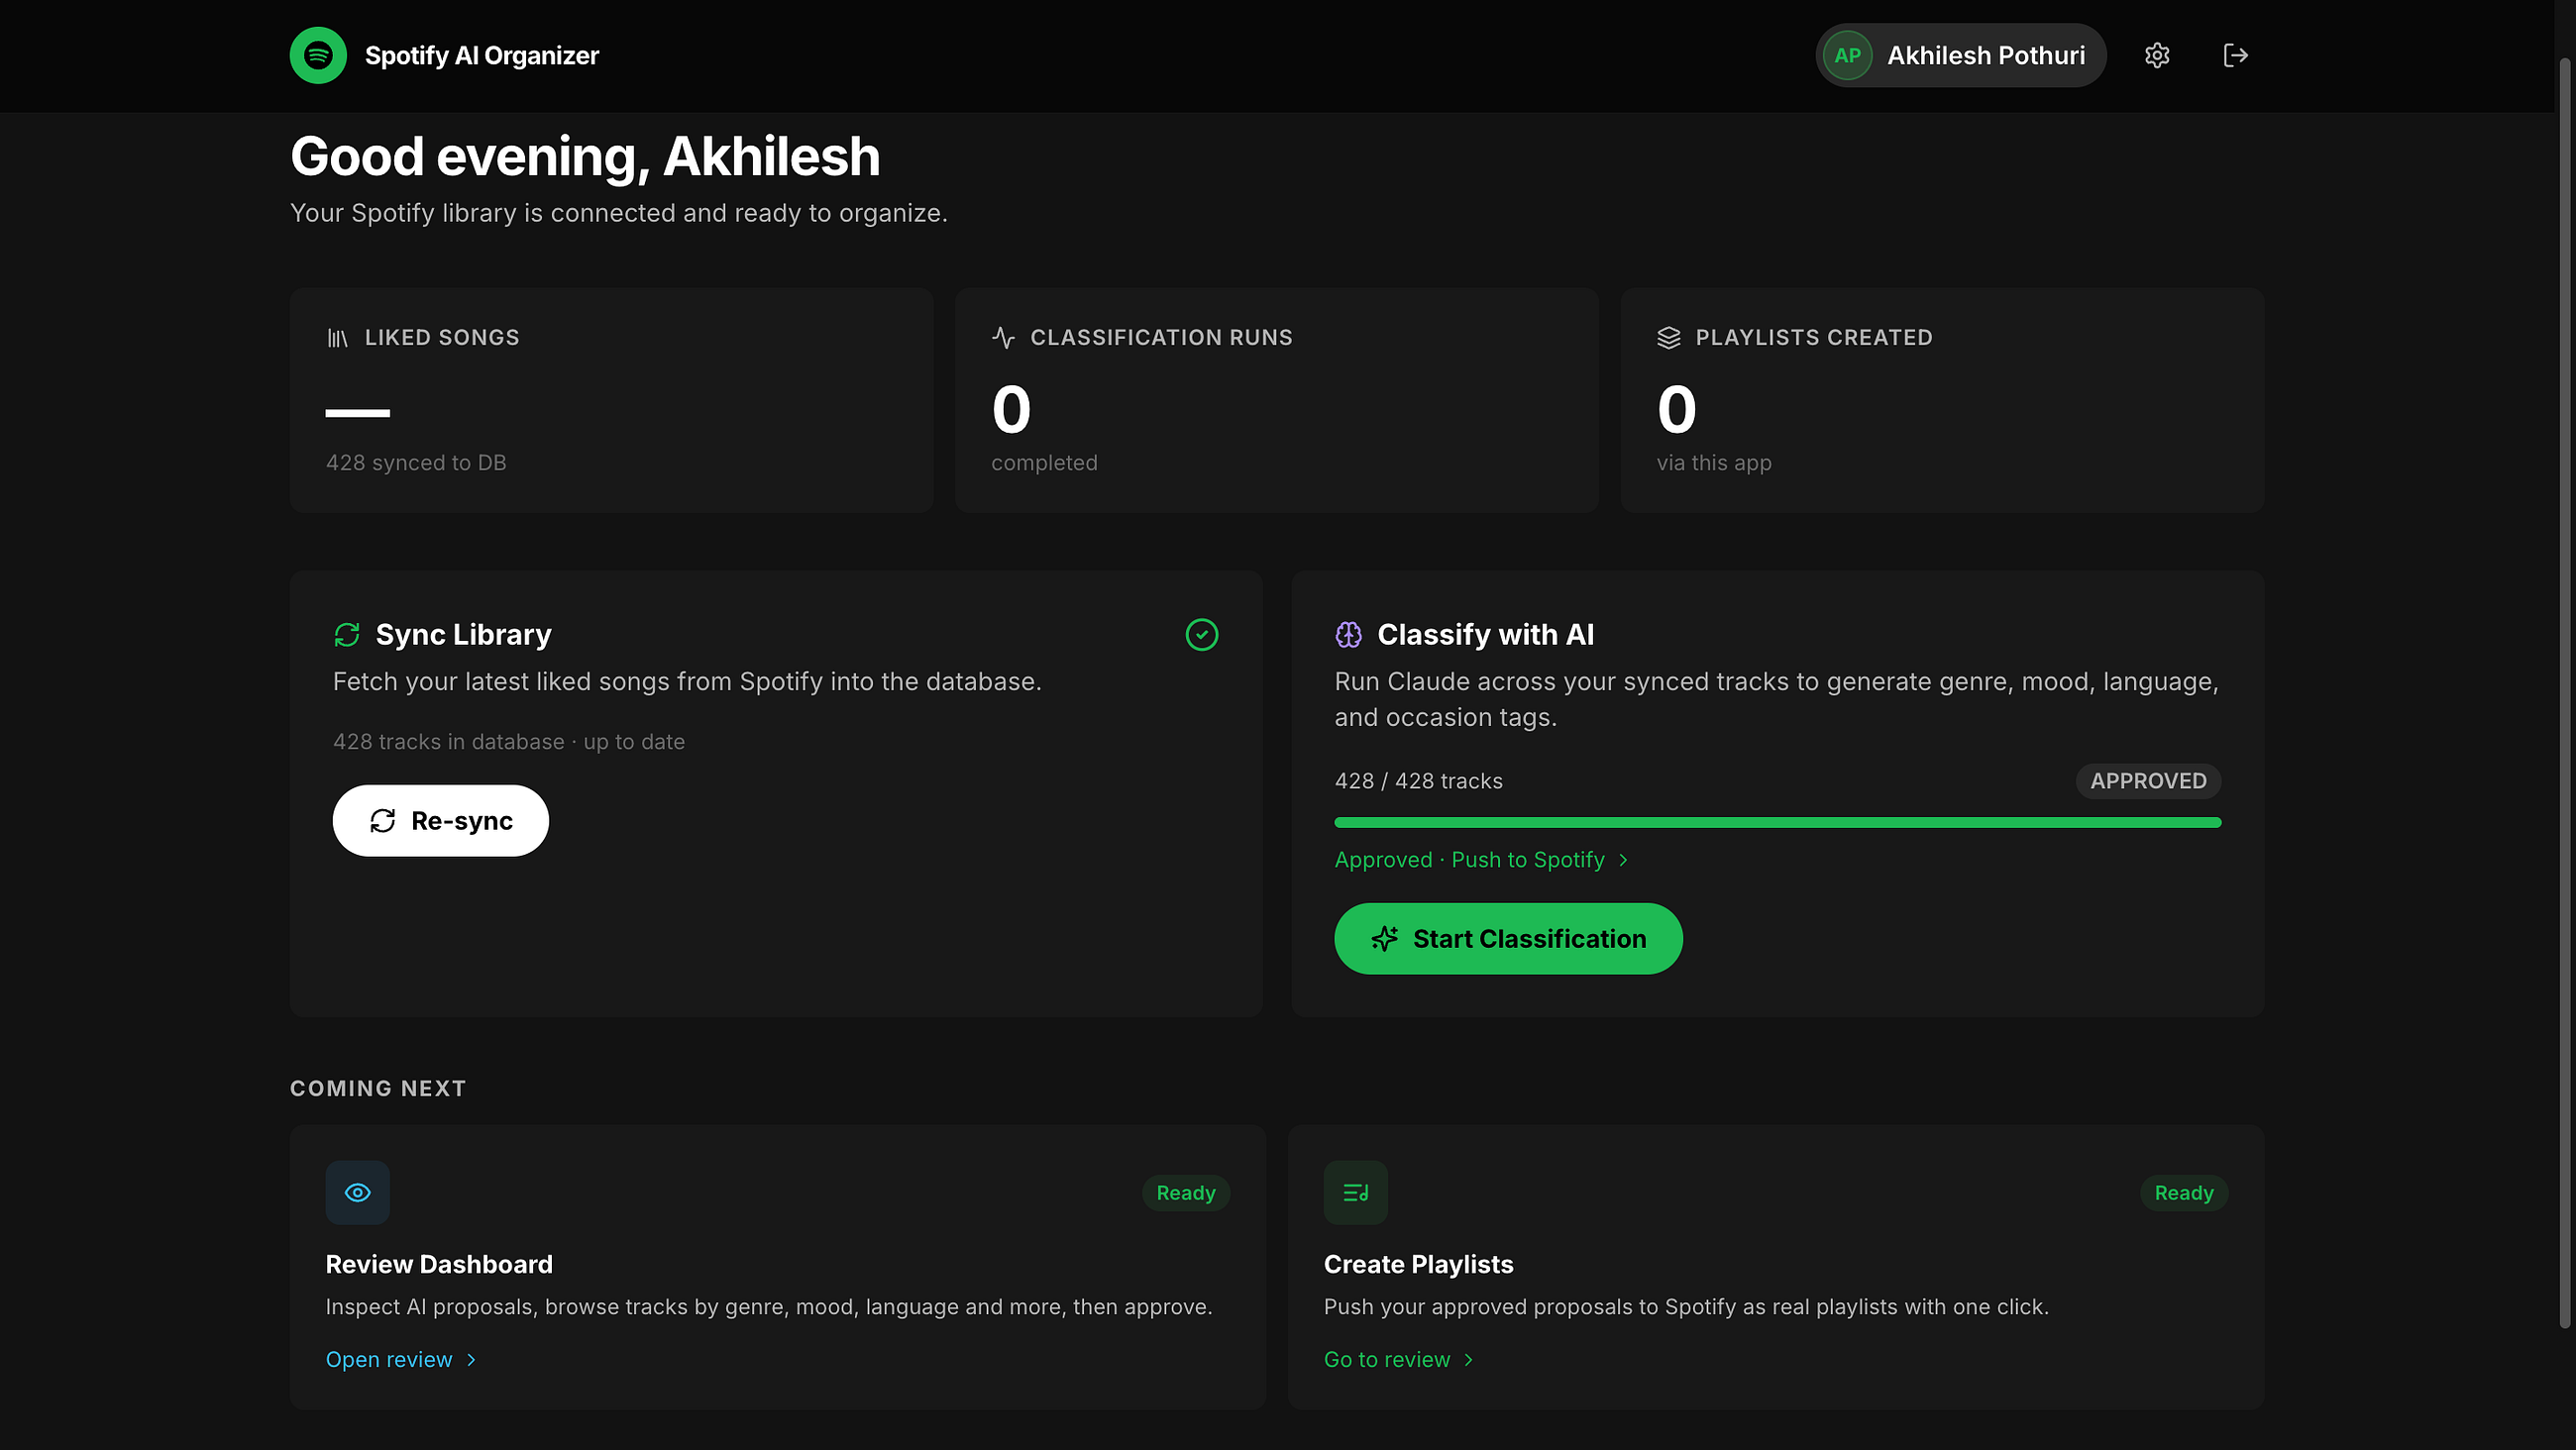
Task: Click the Review Dashboard card title
Action: pyautogui.click(x=439, y=1265)
